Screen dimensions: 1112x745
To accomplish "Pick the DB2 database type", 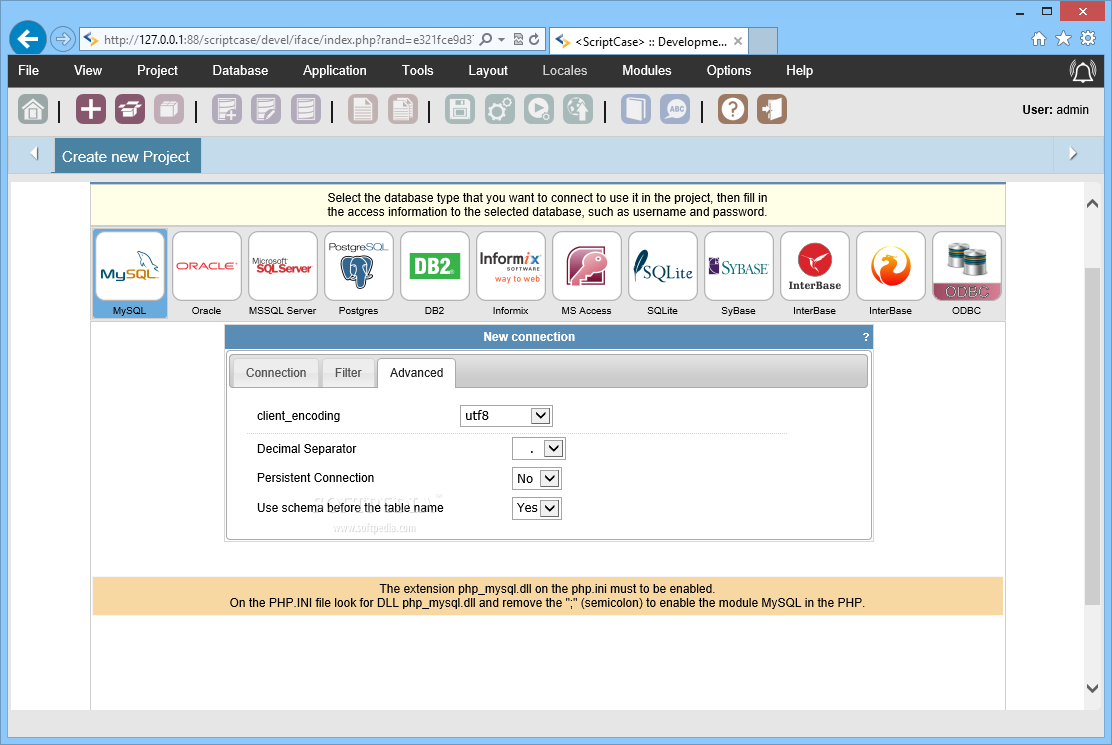I will pyautogui.click(x=435, y=274).
